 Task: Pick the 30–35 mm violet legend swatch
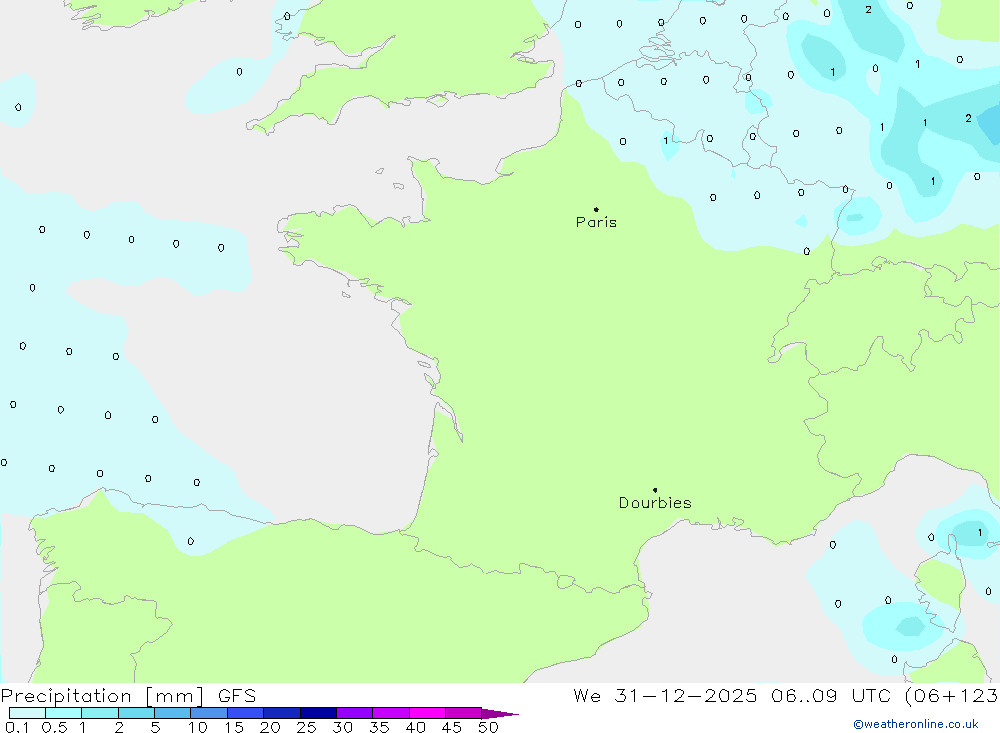point(354,713)
